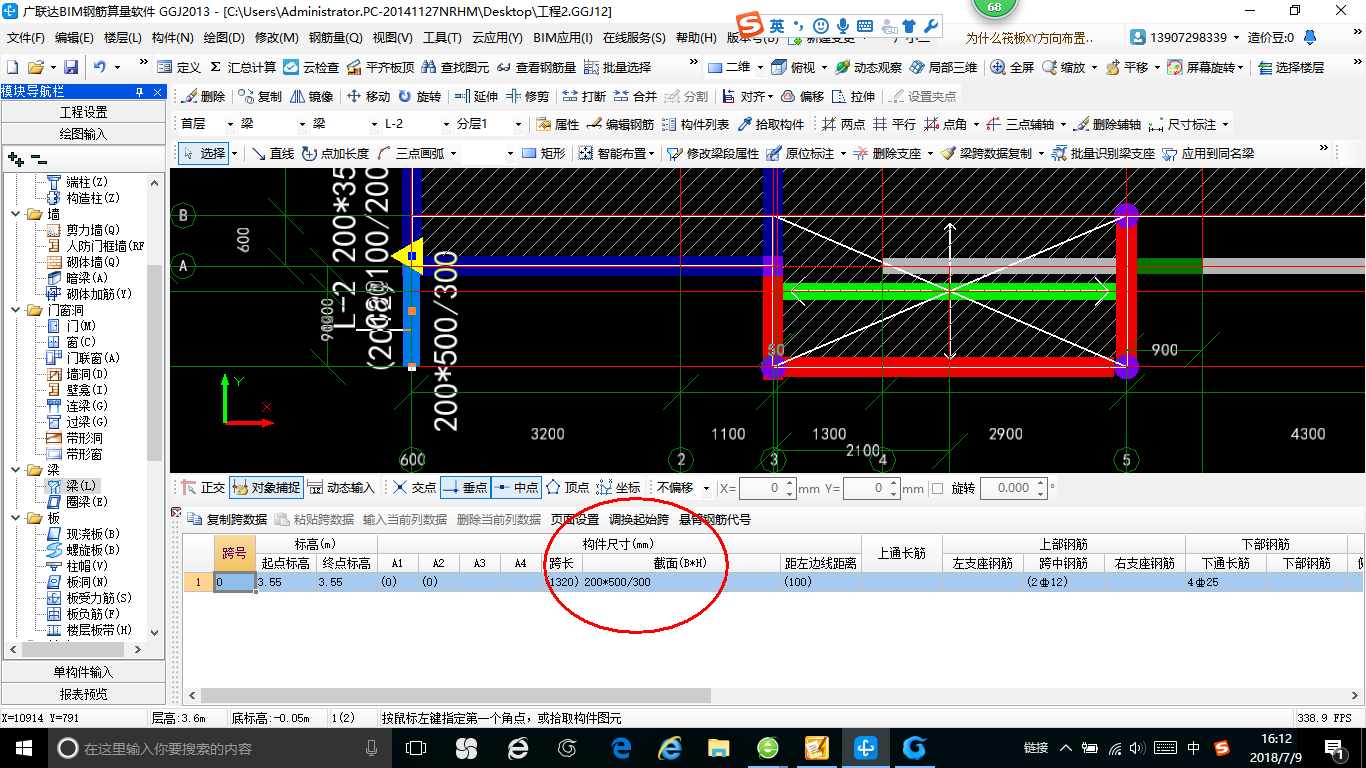Click 移动 move tool
1366x768 pixels.
pos(367,97)
